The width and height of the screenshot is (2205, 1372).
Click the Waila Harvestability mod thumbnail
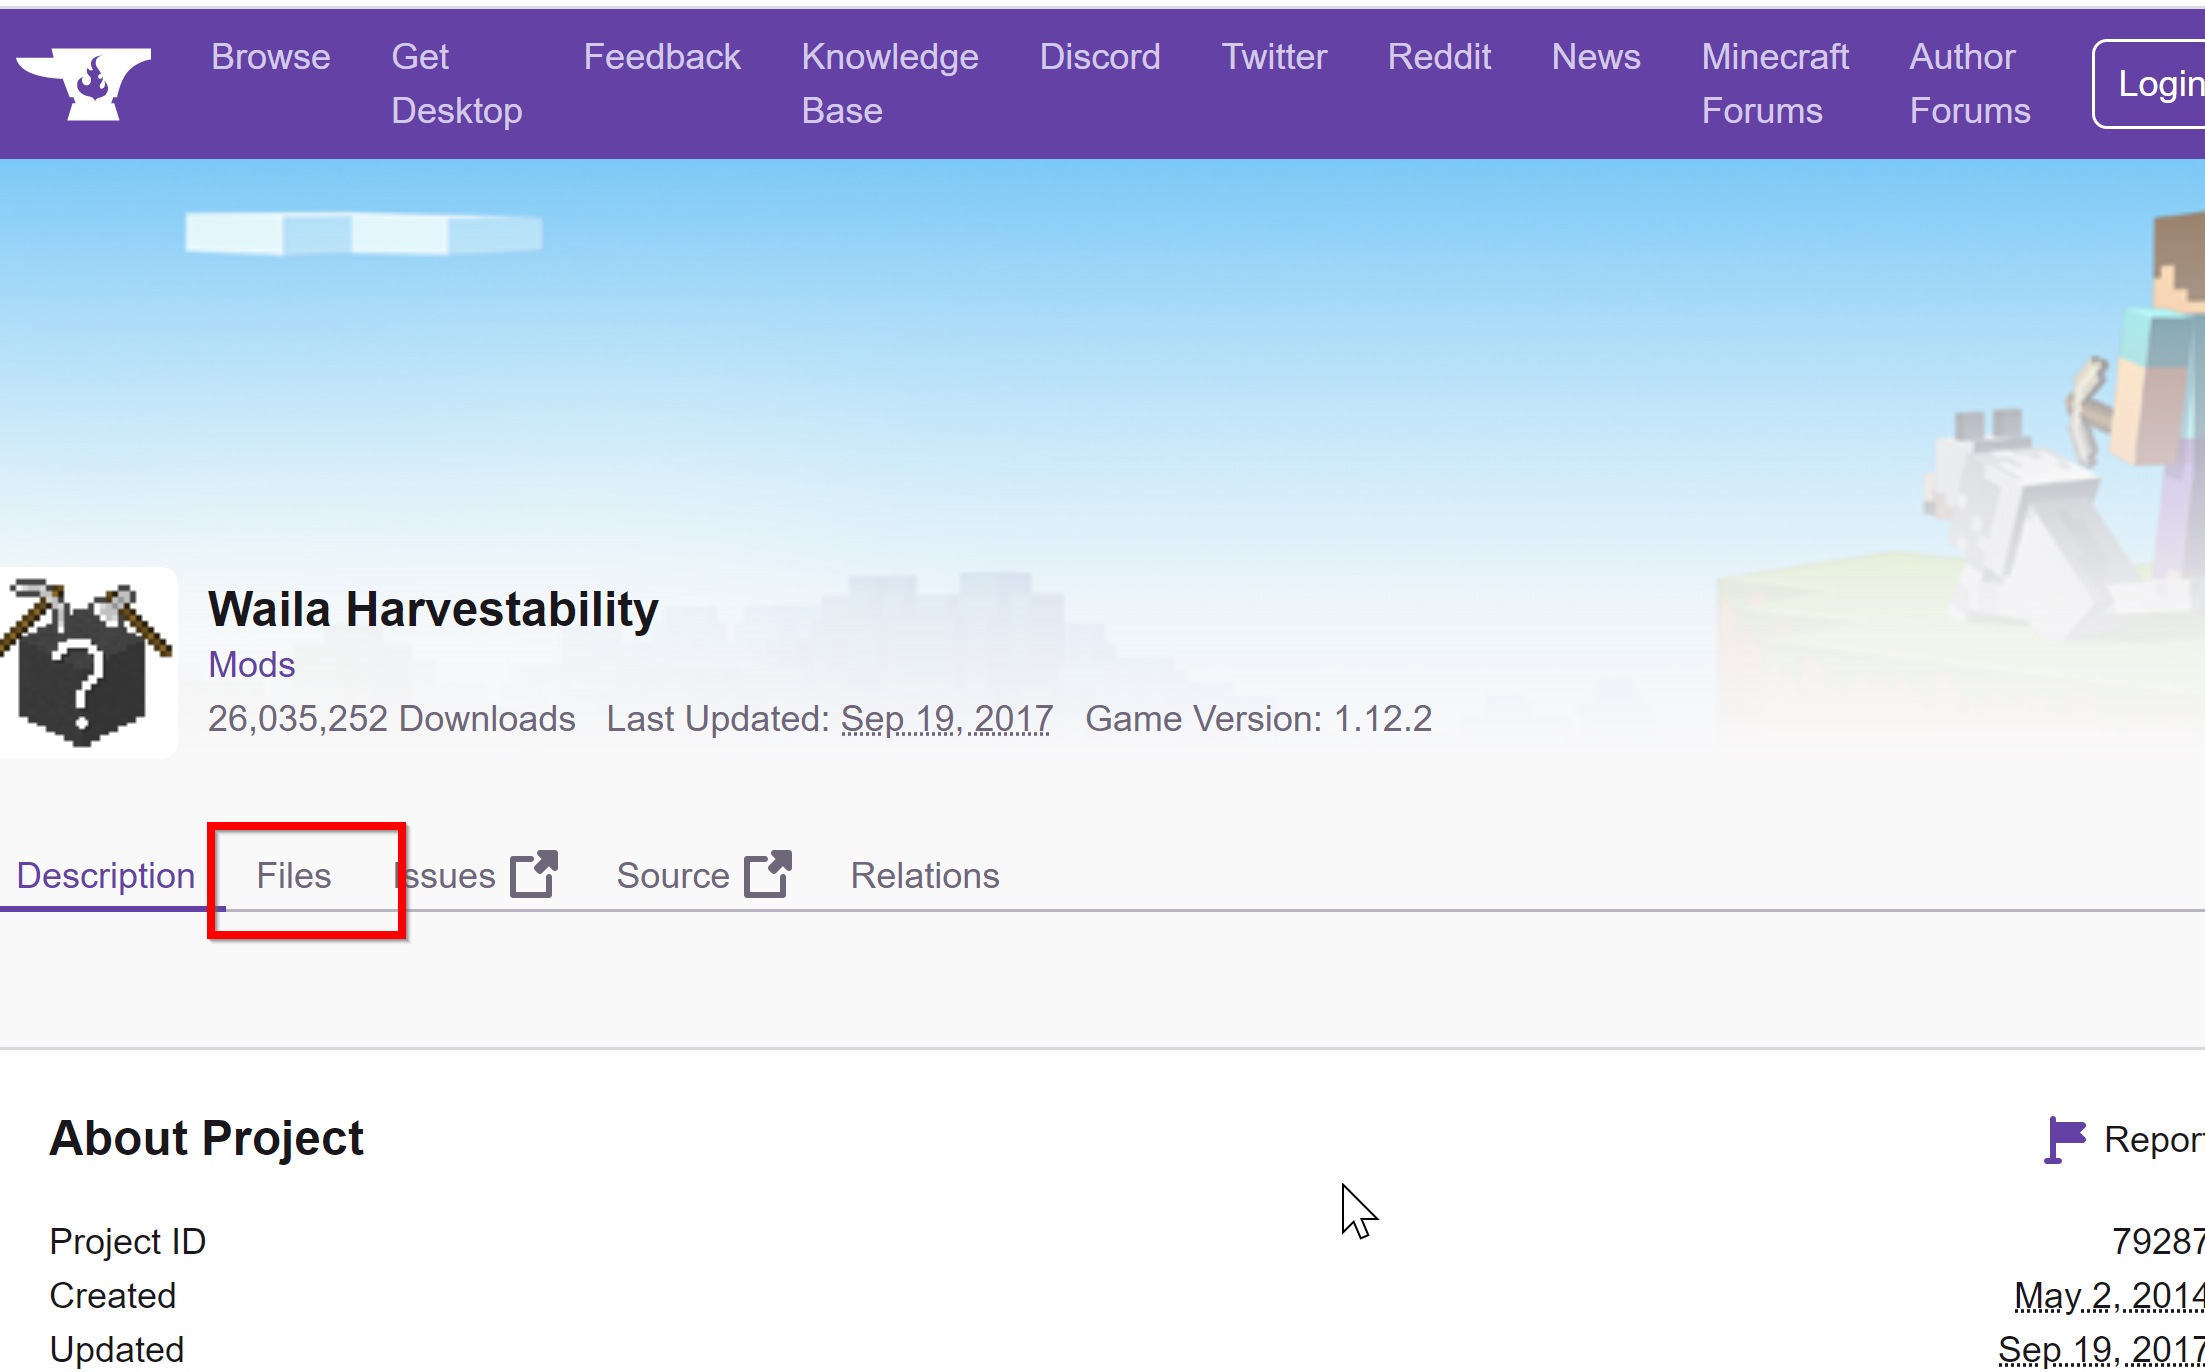click(x=87, y=663)
